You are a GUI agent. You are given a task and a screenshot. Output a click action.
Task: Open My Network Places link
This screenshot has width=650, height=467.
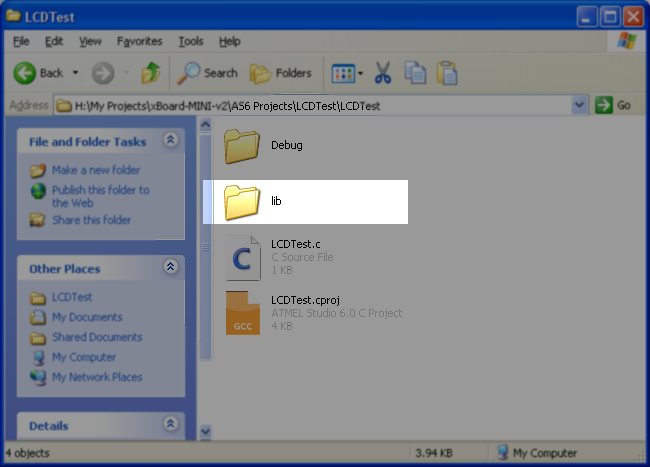(97, 377)
